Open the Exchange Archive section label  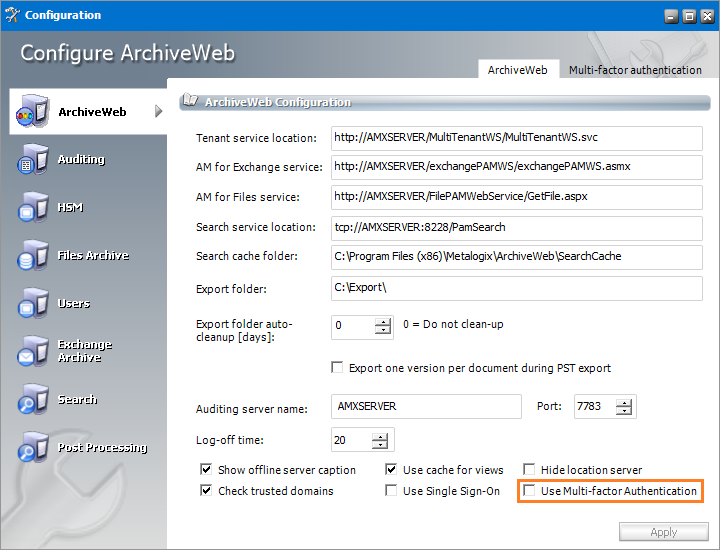click(x=85, y=351)
